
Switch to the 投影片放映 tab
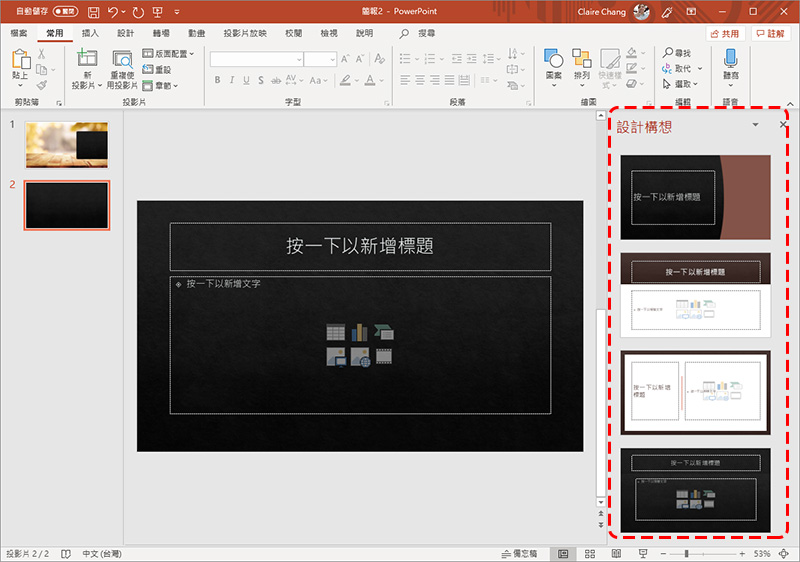coord(245,33)
